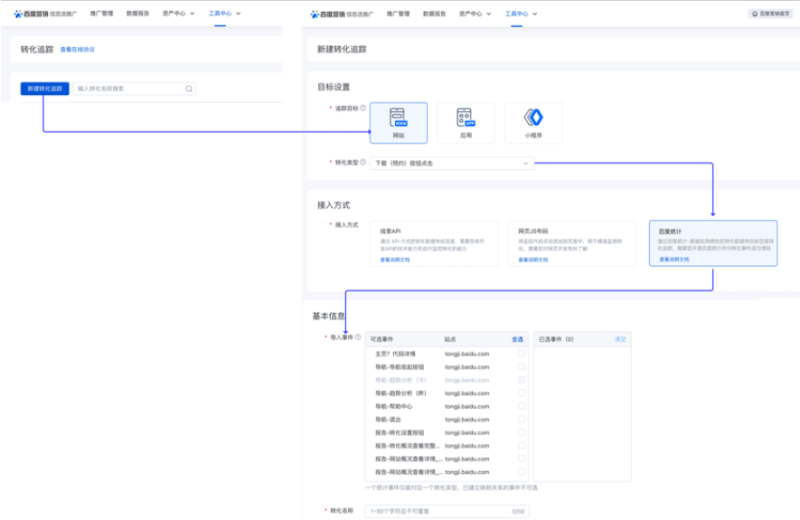Focus the 输入转化名称搜索 search field
Image resolution: width=800 pixels, height=520 pixels.
[x=134, y=89]
